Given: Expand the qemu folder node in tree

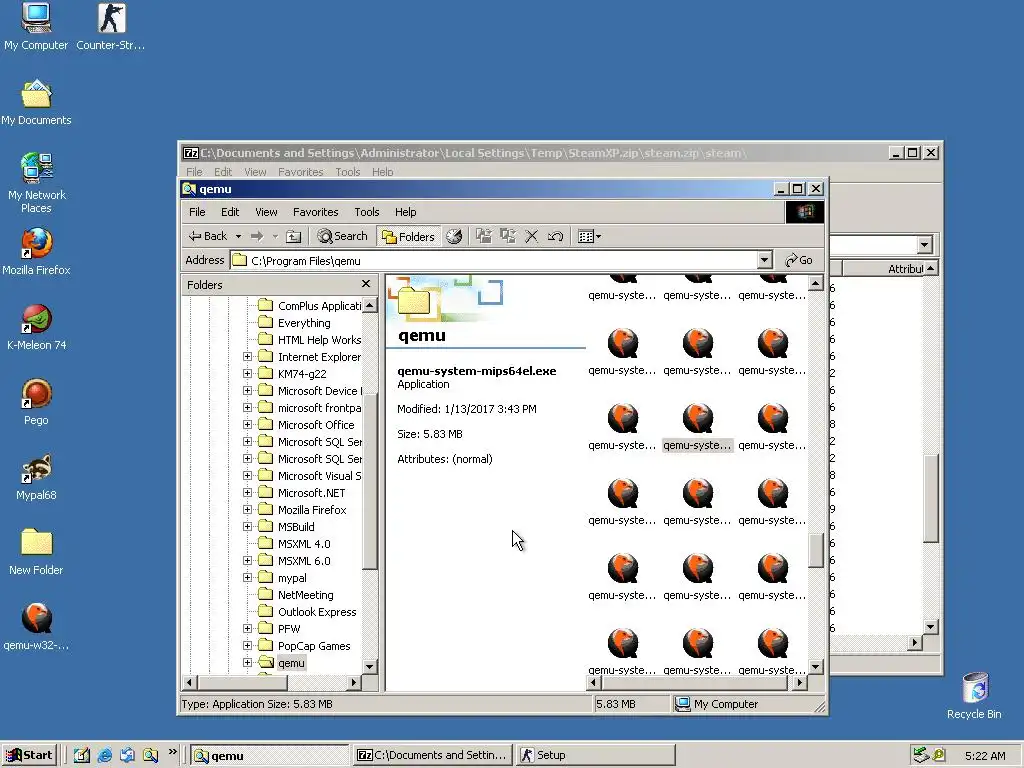Looking at the screenshot, I should pyautogui.click(x=248, y=662).
